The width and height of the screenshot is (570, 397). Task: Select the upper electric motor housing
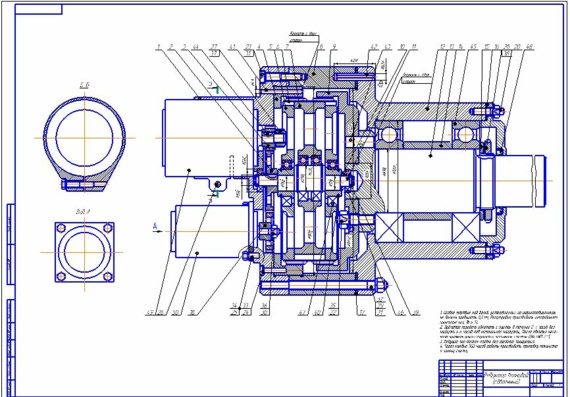(x=208, y=138)
